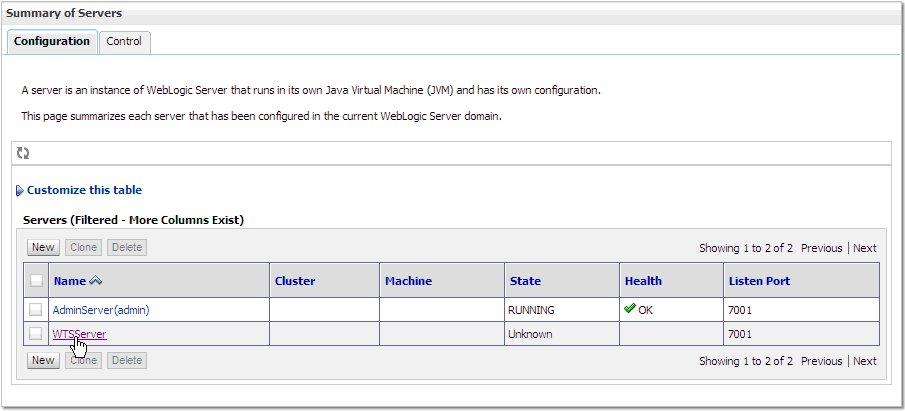
Task: Click 'Servers (Filtered - More Columns Exist)' caption
Action: 133,220
